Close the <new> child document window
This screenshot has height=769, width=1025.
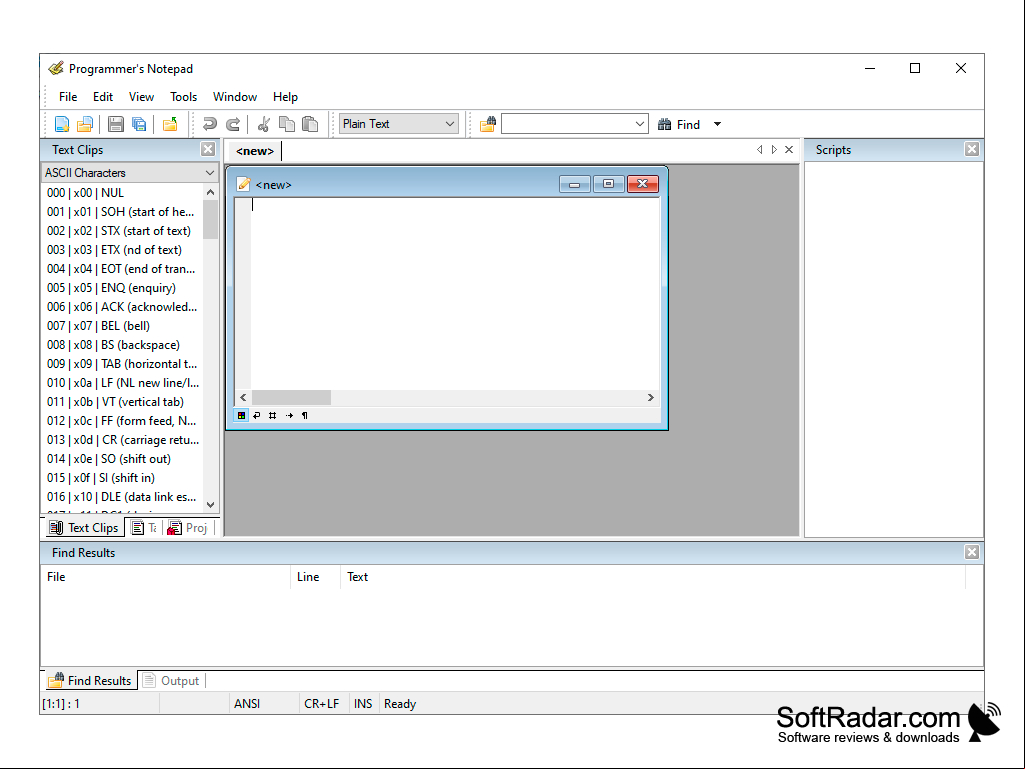pyautogui.click(x=643, y=184)
